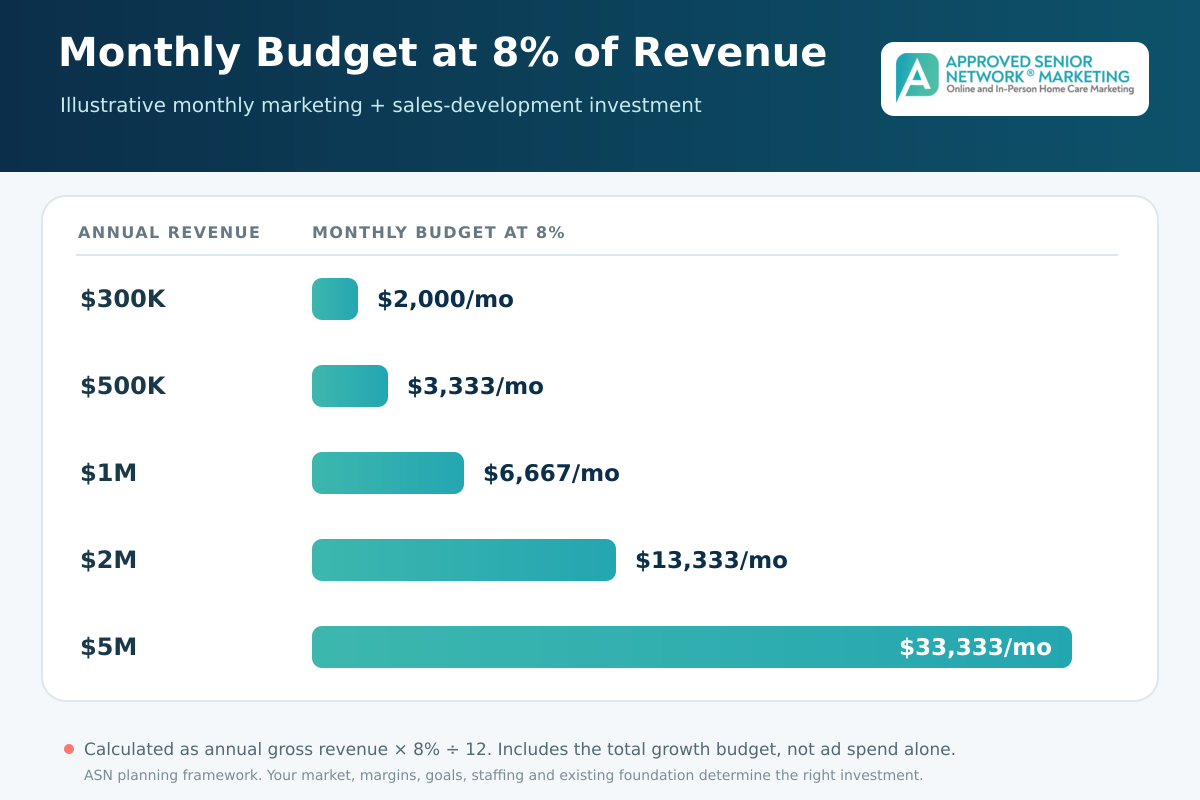Click the '$3,333/mo' value
This screenshot has height=800, width=1200.
(475, 386)
